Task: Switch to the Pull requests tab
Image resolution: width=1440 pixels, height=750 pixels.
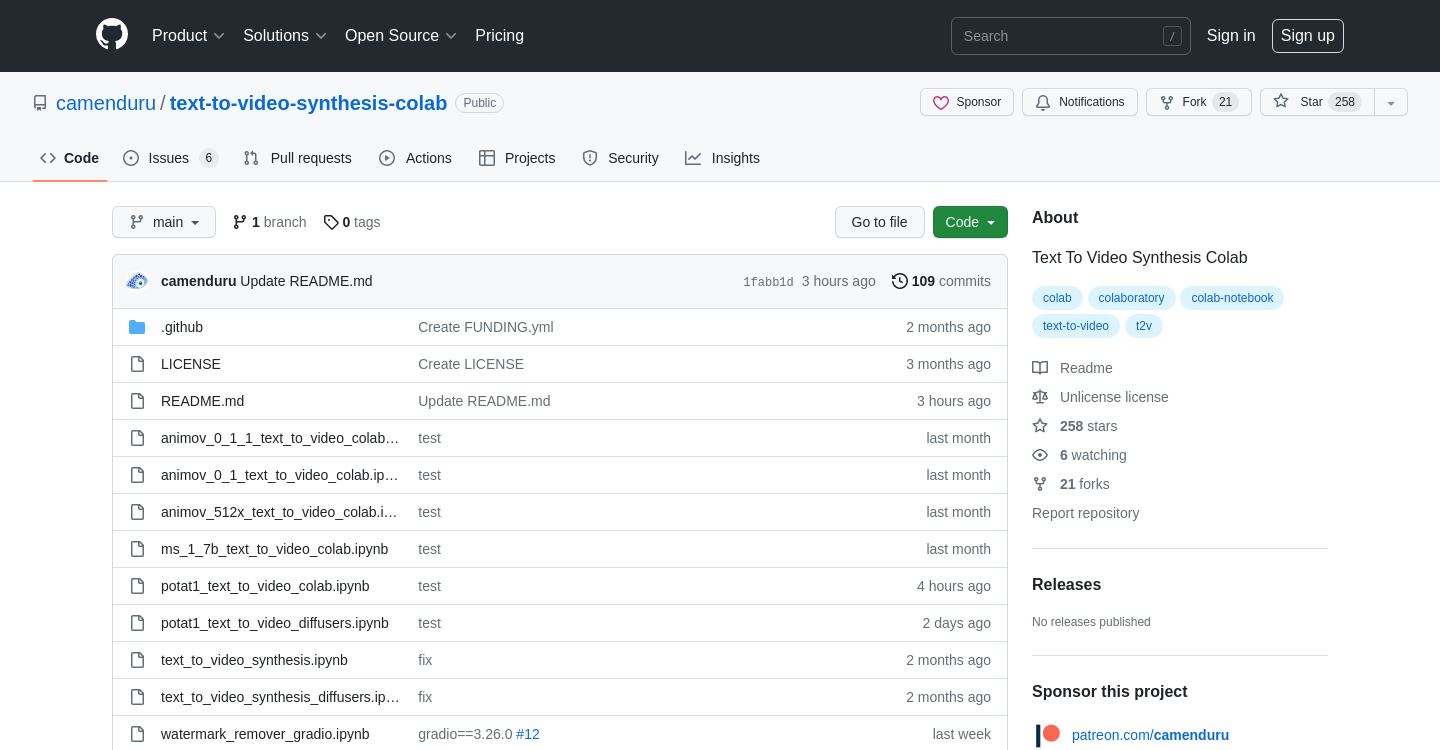Action: click(297, 158)
